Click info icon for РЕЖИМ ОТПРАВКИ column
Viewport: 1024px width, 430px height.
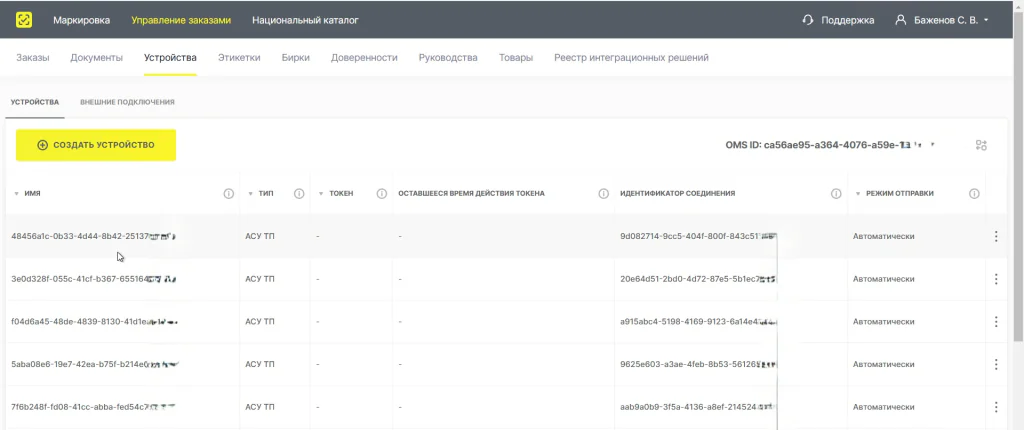click(974, 194)
